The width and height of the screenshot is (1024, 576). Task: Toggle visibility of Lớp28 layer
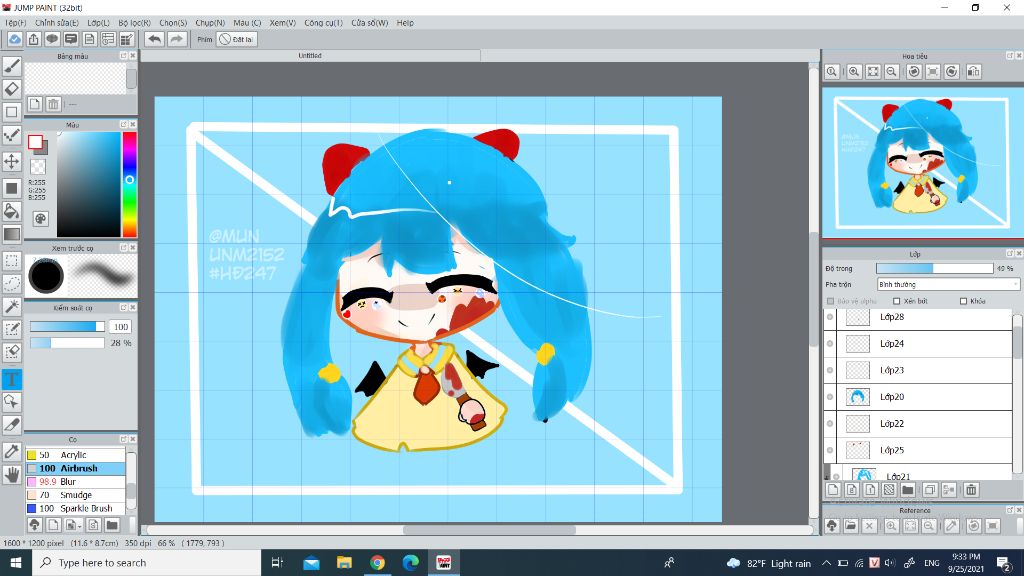pyautogui.click(x=830, y=317)
